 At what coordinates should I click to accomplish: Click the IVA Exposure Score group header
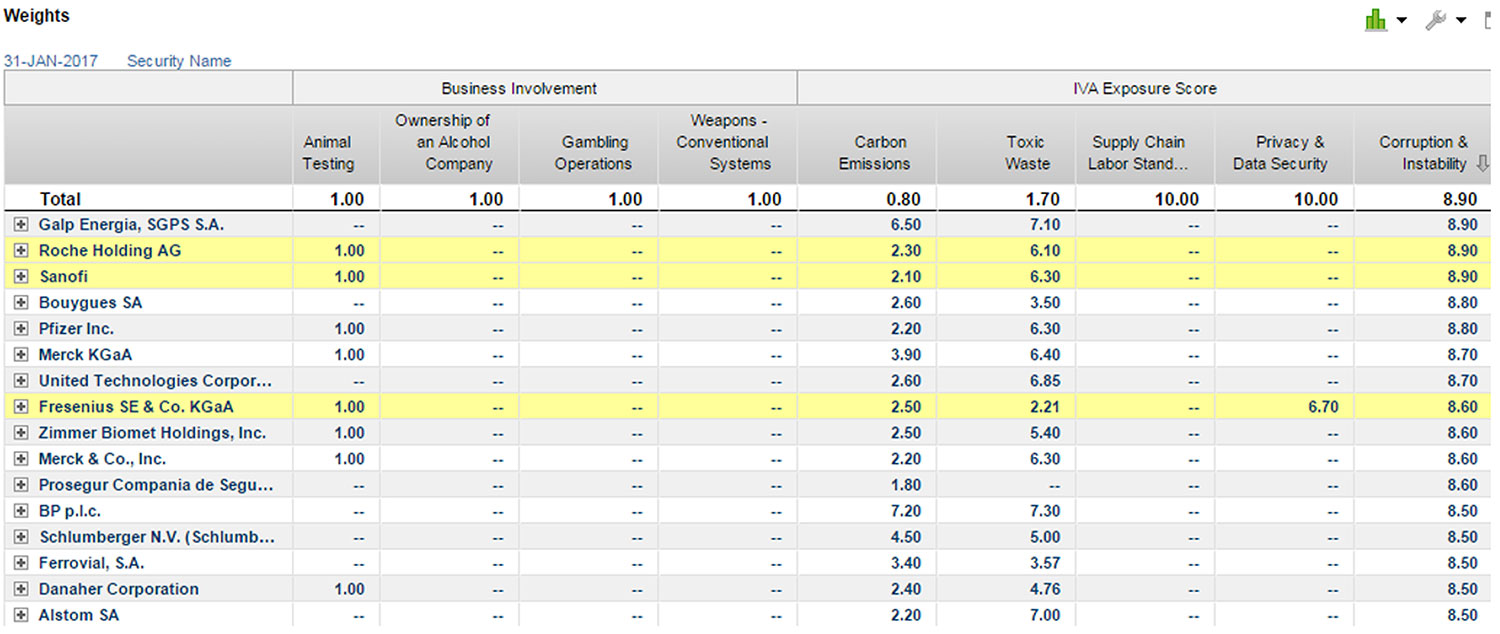[1145, 88]
